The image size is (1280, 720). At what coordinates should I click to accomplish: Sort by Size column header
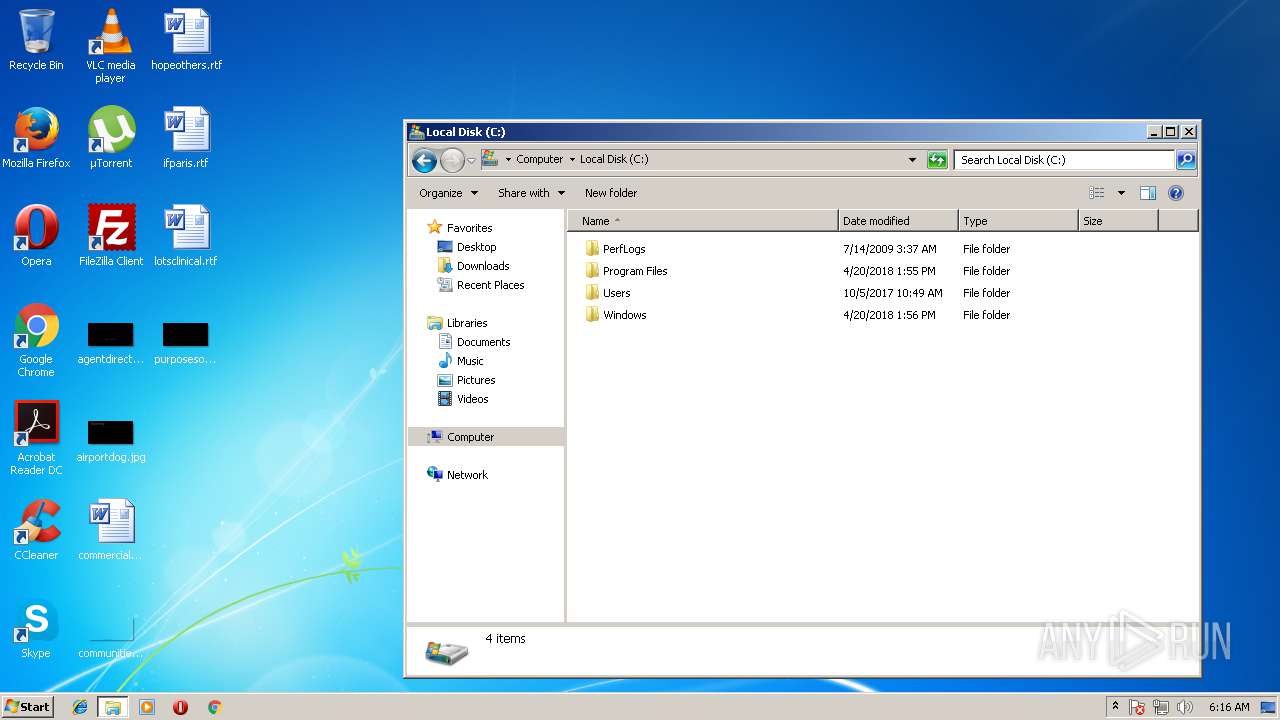coord(1118,221)
